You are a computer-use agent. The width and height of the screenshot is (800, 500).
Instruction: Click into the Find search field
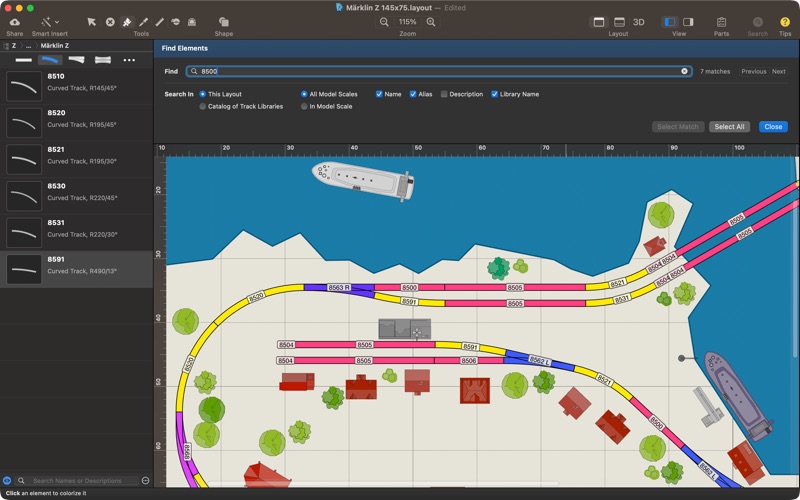[439, 71]
